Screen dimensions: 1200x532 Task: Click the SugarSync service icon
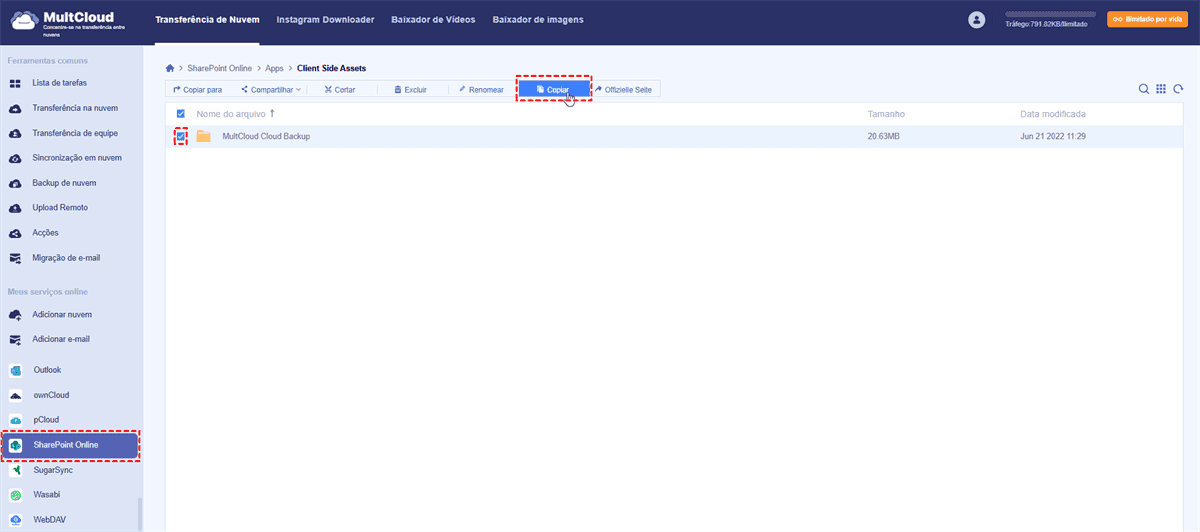click(x=16, y=470)
